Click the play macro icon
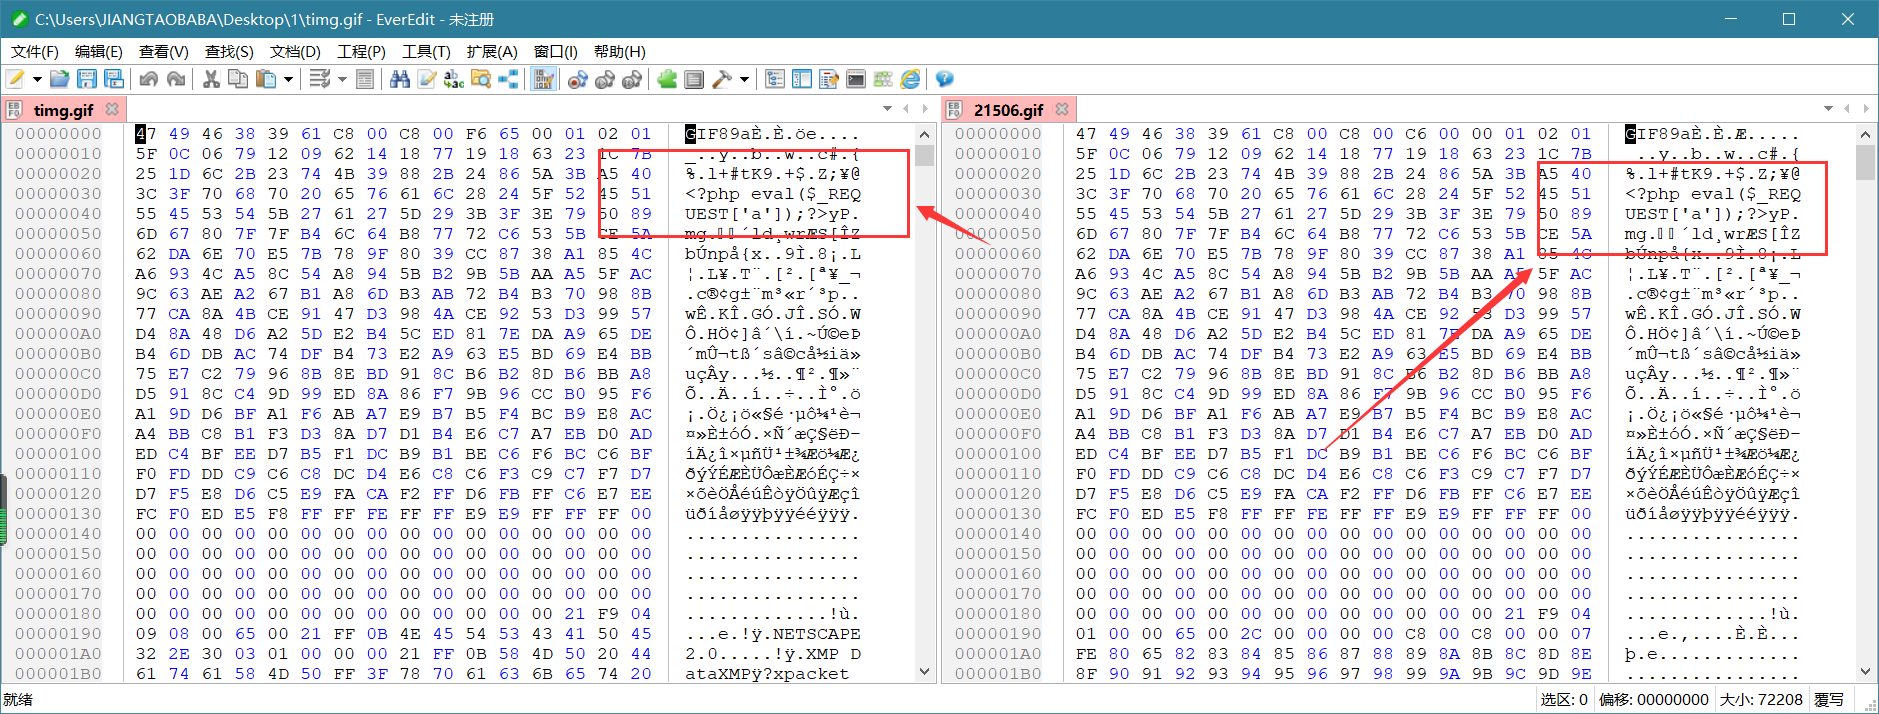Viewport: 1879px width, 714px height. pos(604,79)
